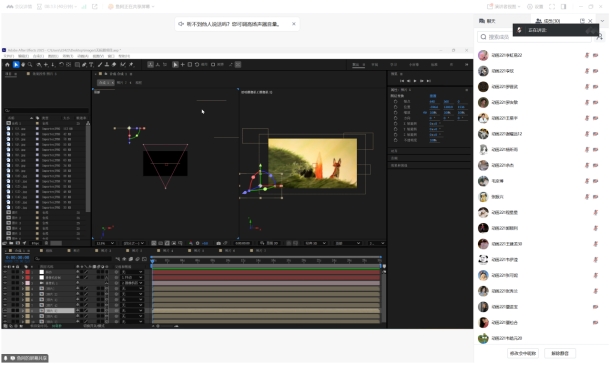Click the invite member icon beside search
The height and width of the screenshot is (365, 611).
(x=600, y=37)
